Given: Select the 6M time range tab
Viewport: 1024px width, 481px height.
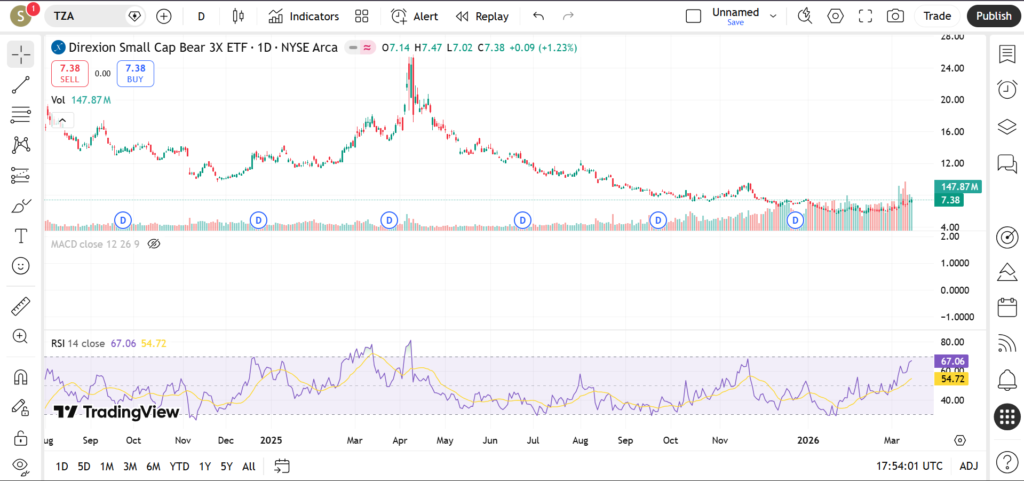Looking at the screenshot, I should tap(153, 466).
